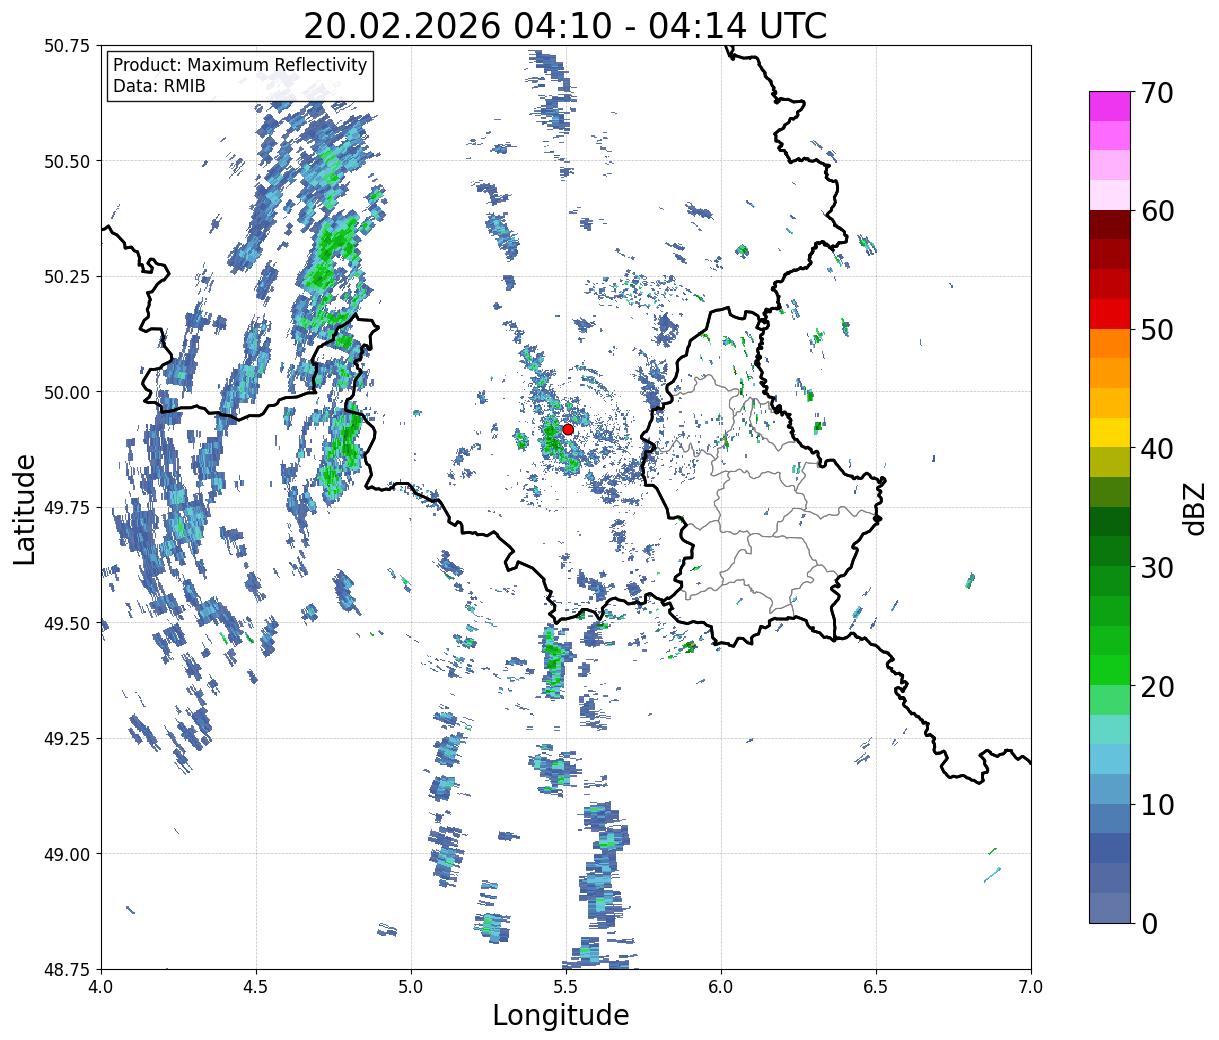Click the 30 tick label on the colorbar
1219x1040 pixels.
click(1159, 568)
